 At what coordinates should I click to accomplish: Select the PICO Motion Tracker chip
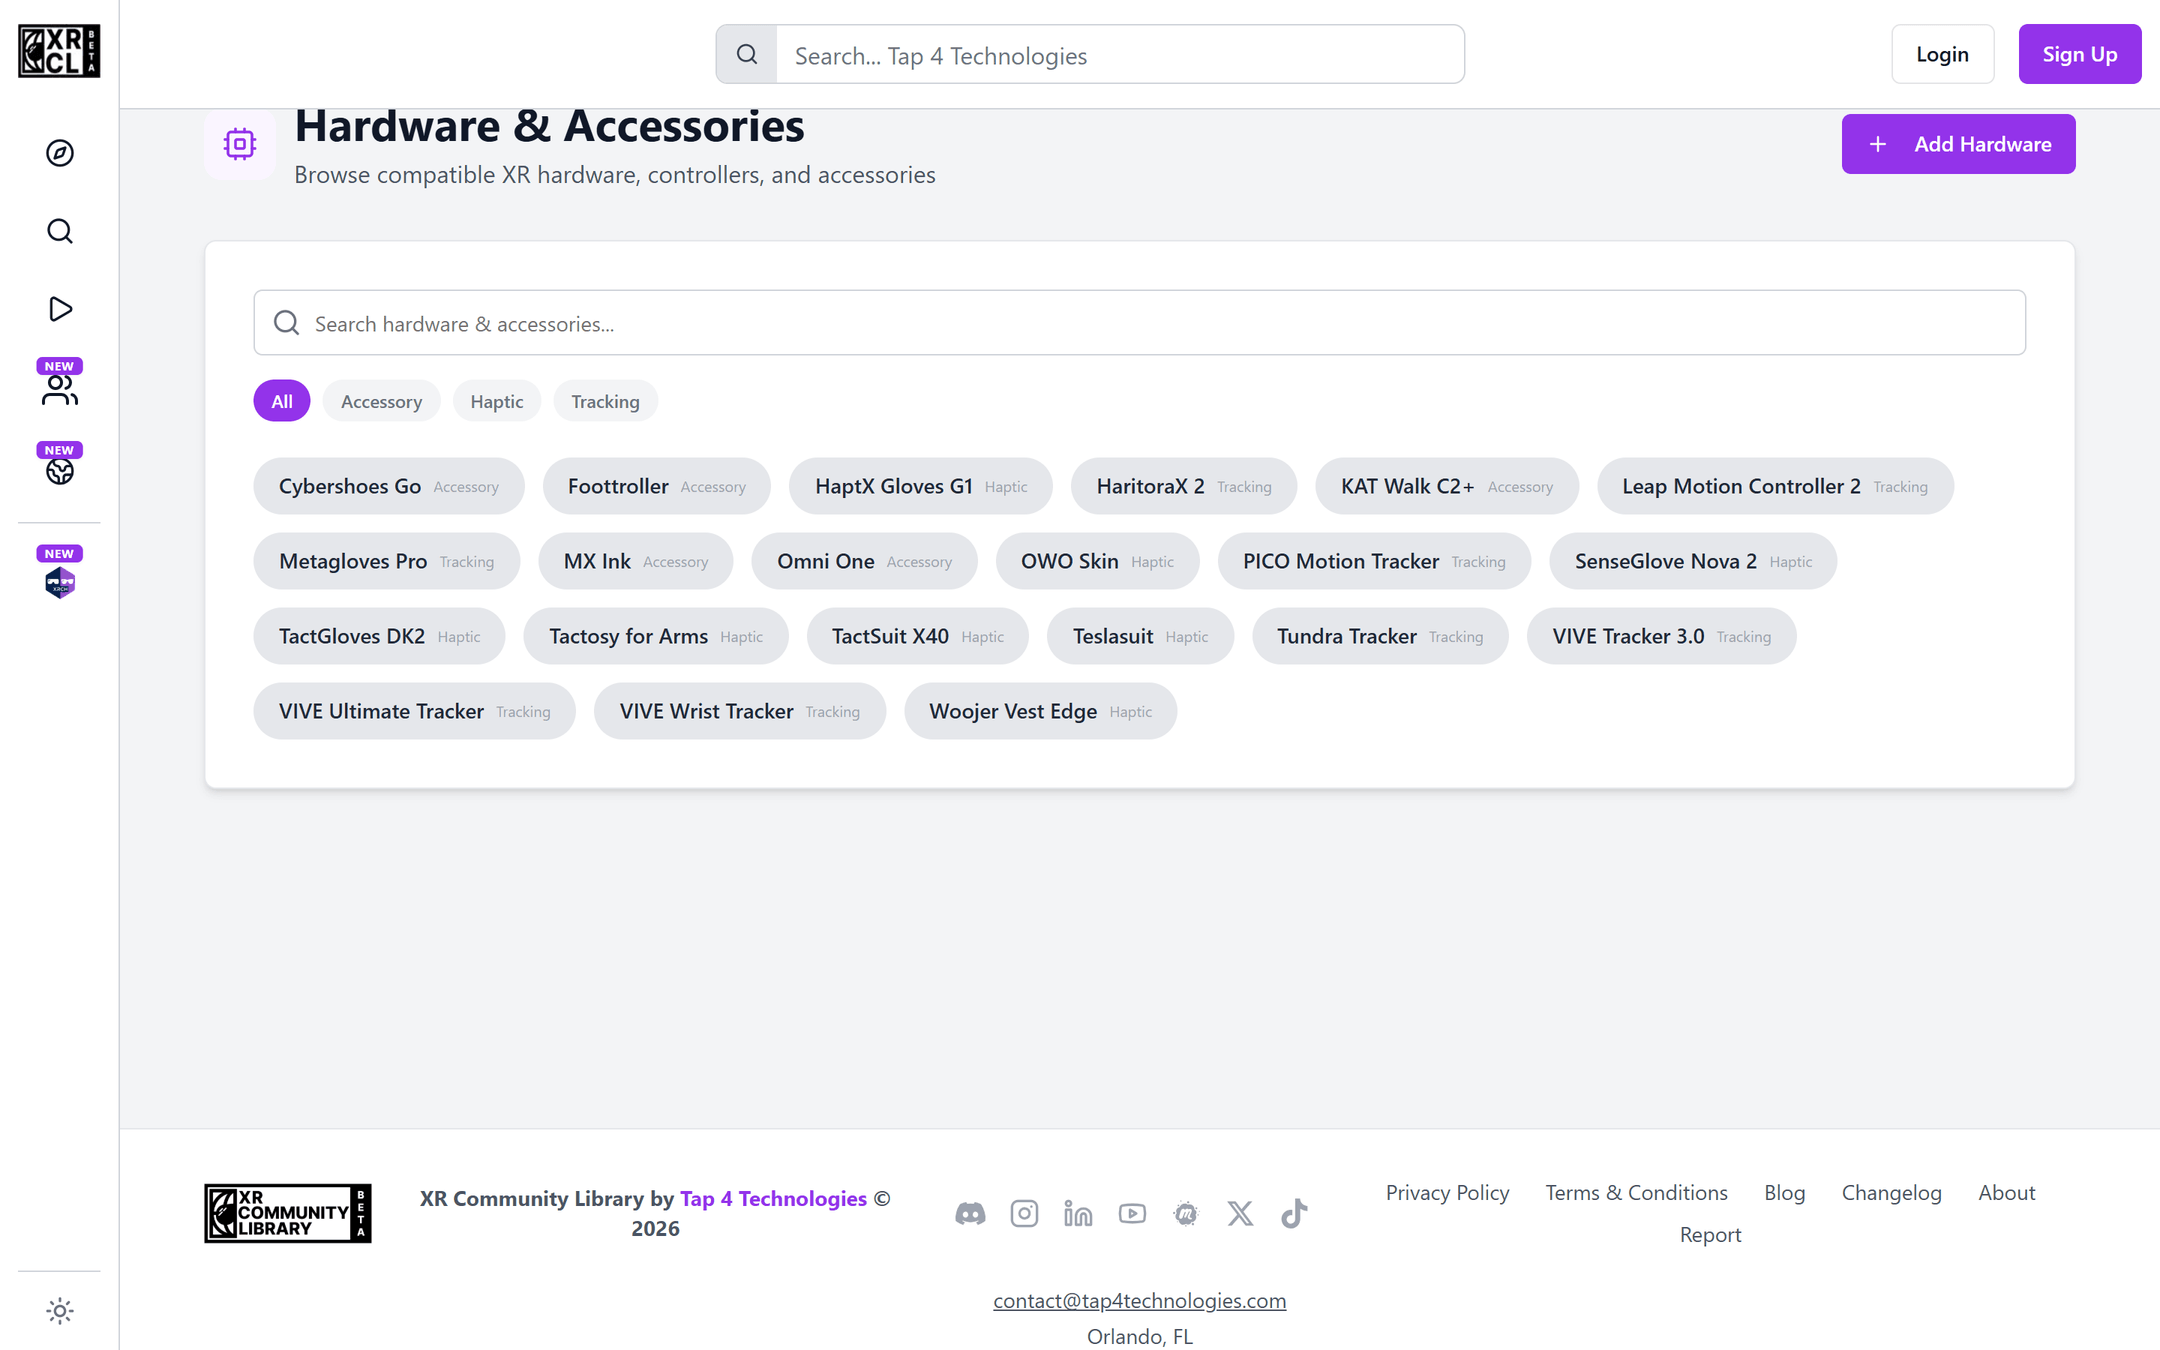click(x=1374, y=561)
